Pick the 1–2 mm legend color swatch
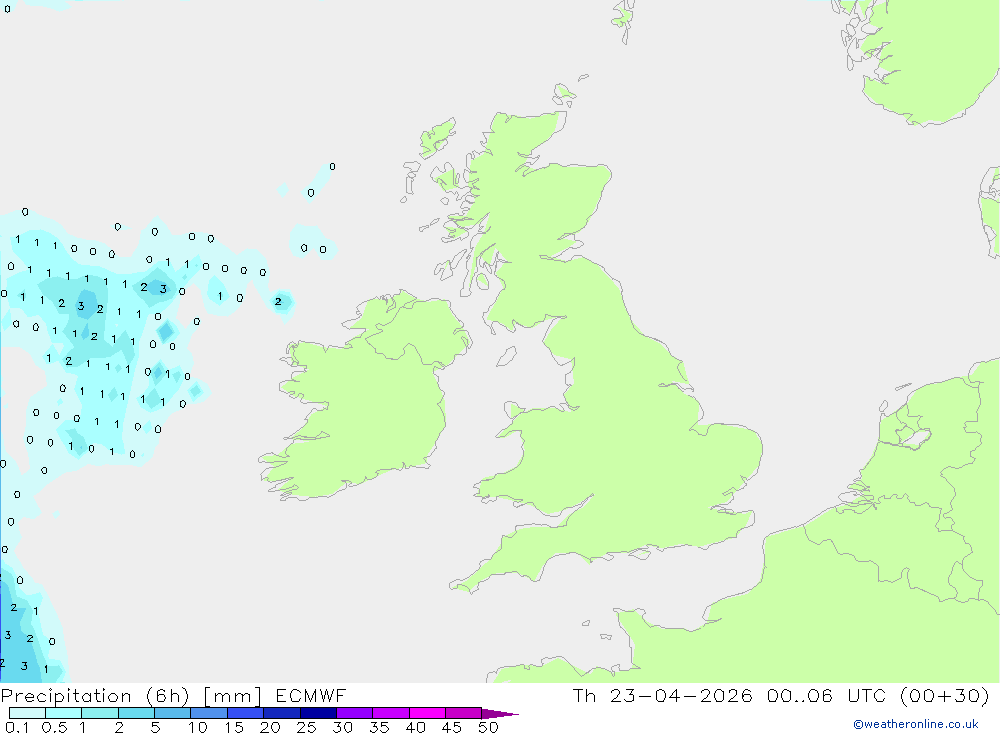This screenshot has height=733, width=1000. (x=99, y=713)
